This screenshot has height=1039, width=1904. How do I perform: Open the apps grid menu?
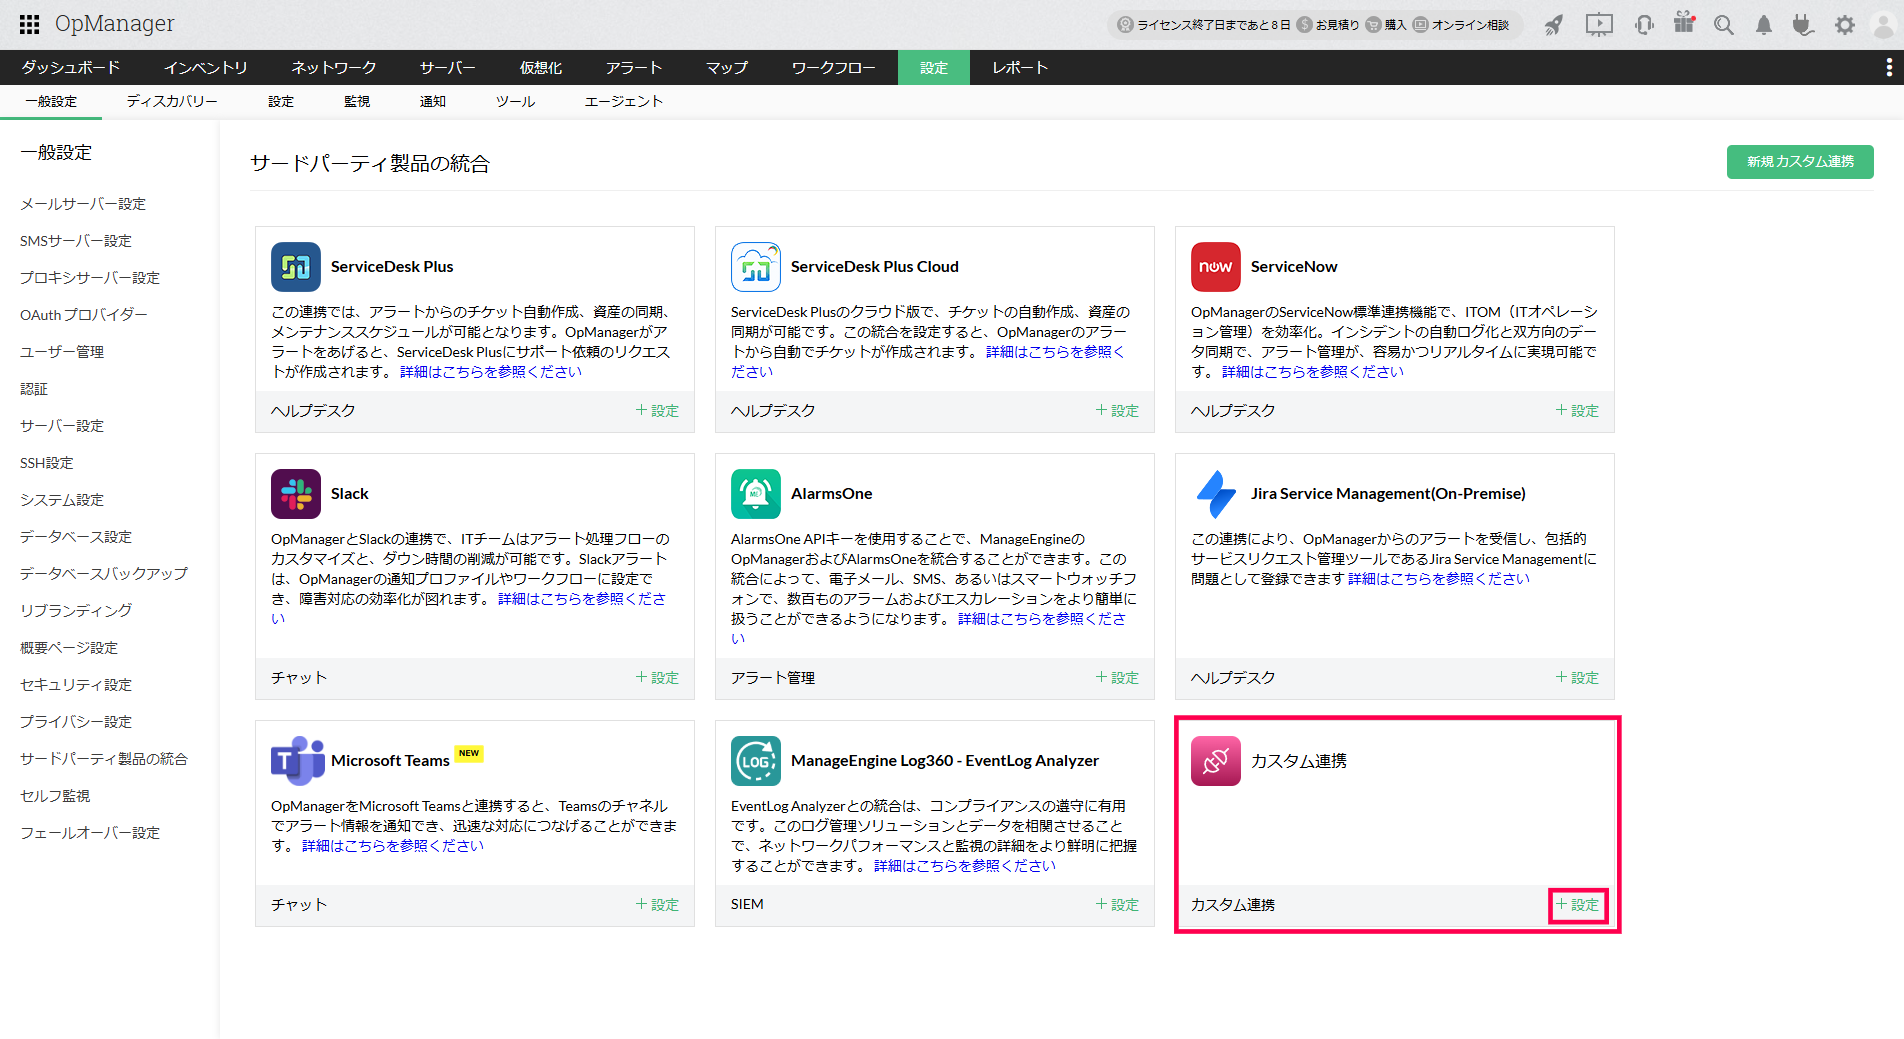pyautogui.click(x=29, y=24)
